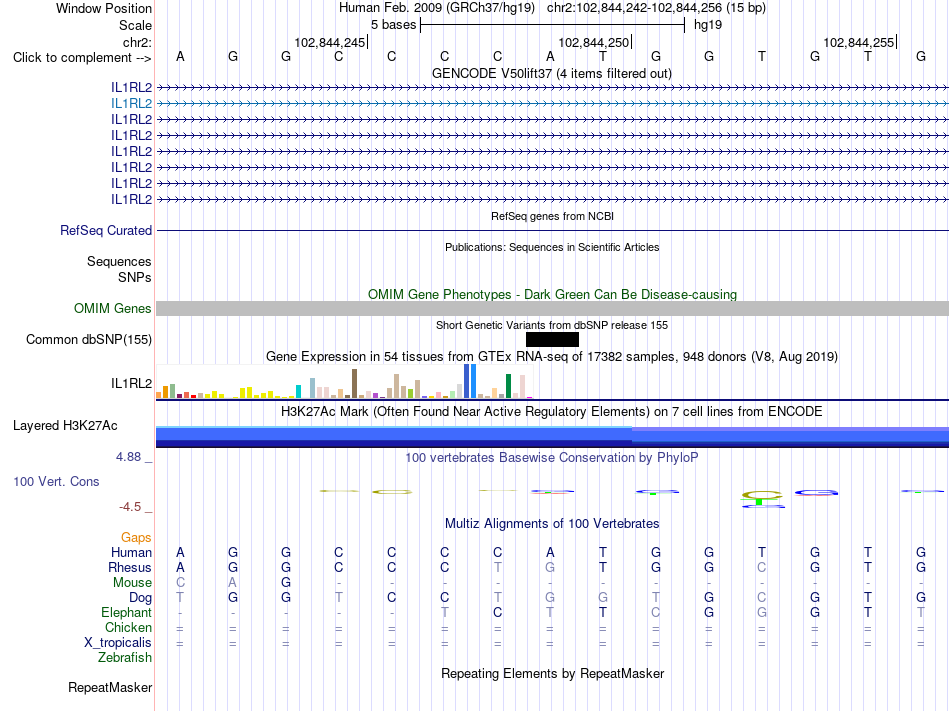Open the OMIM Gene Phenotypes track title
The height and width of the screenshot is (711, 950).
coord(552,294)
